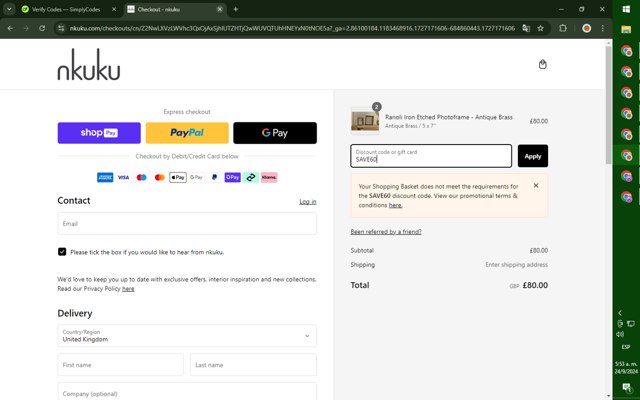View site information icon in address bar
Viewport: 640px width, 400px height.
pos(61,28)
